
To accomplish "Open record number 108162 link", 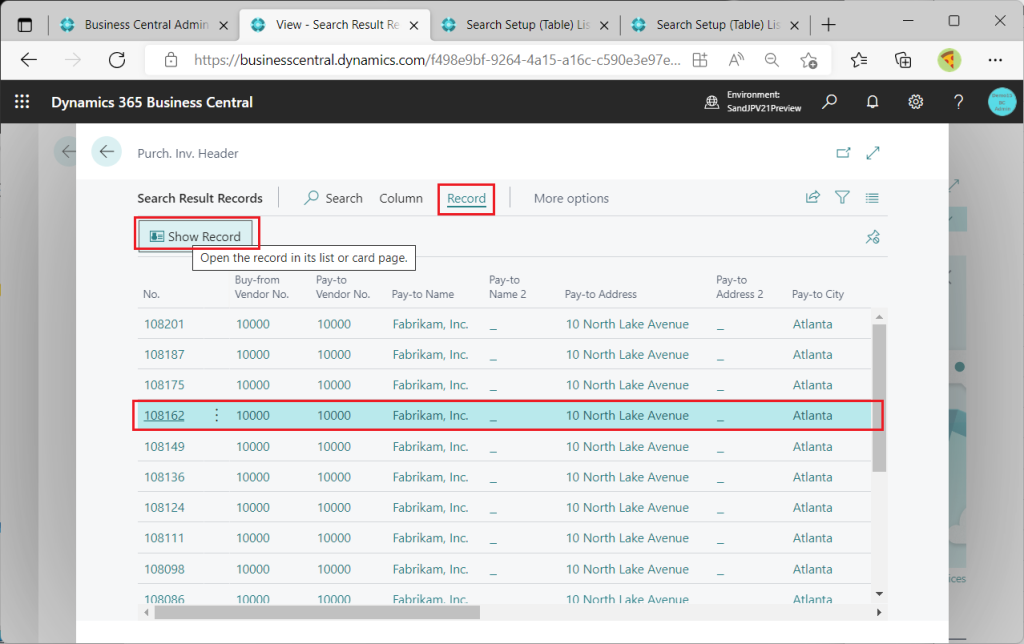I will (x=164, y=415).
